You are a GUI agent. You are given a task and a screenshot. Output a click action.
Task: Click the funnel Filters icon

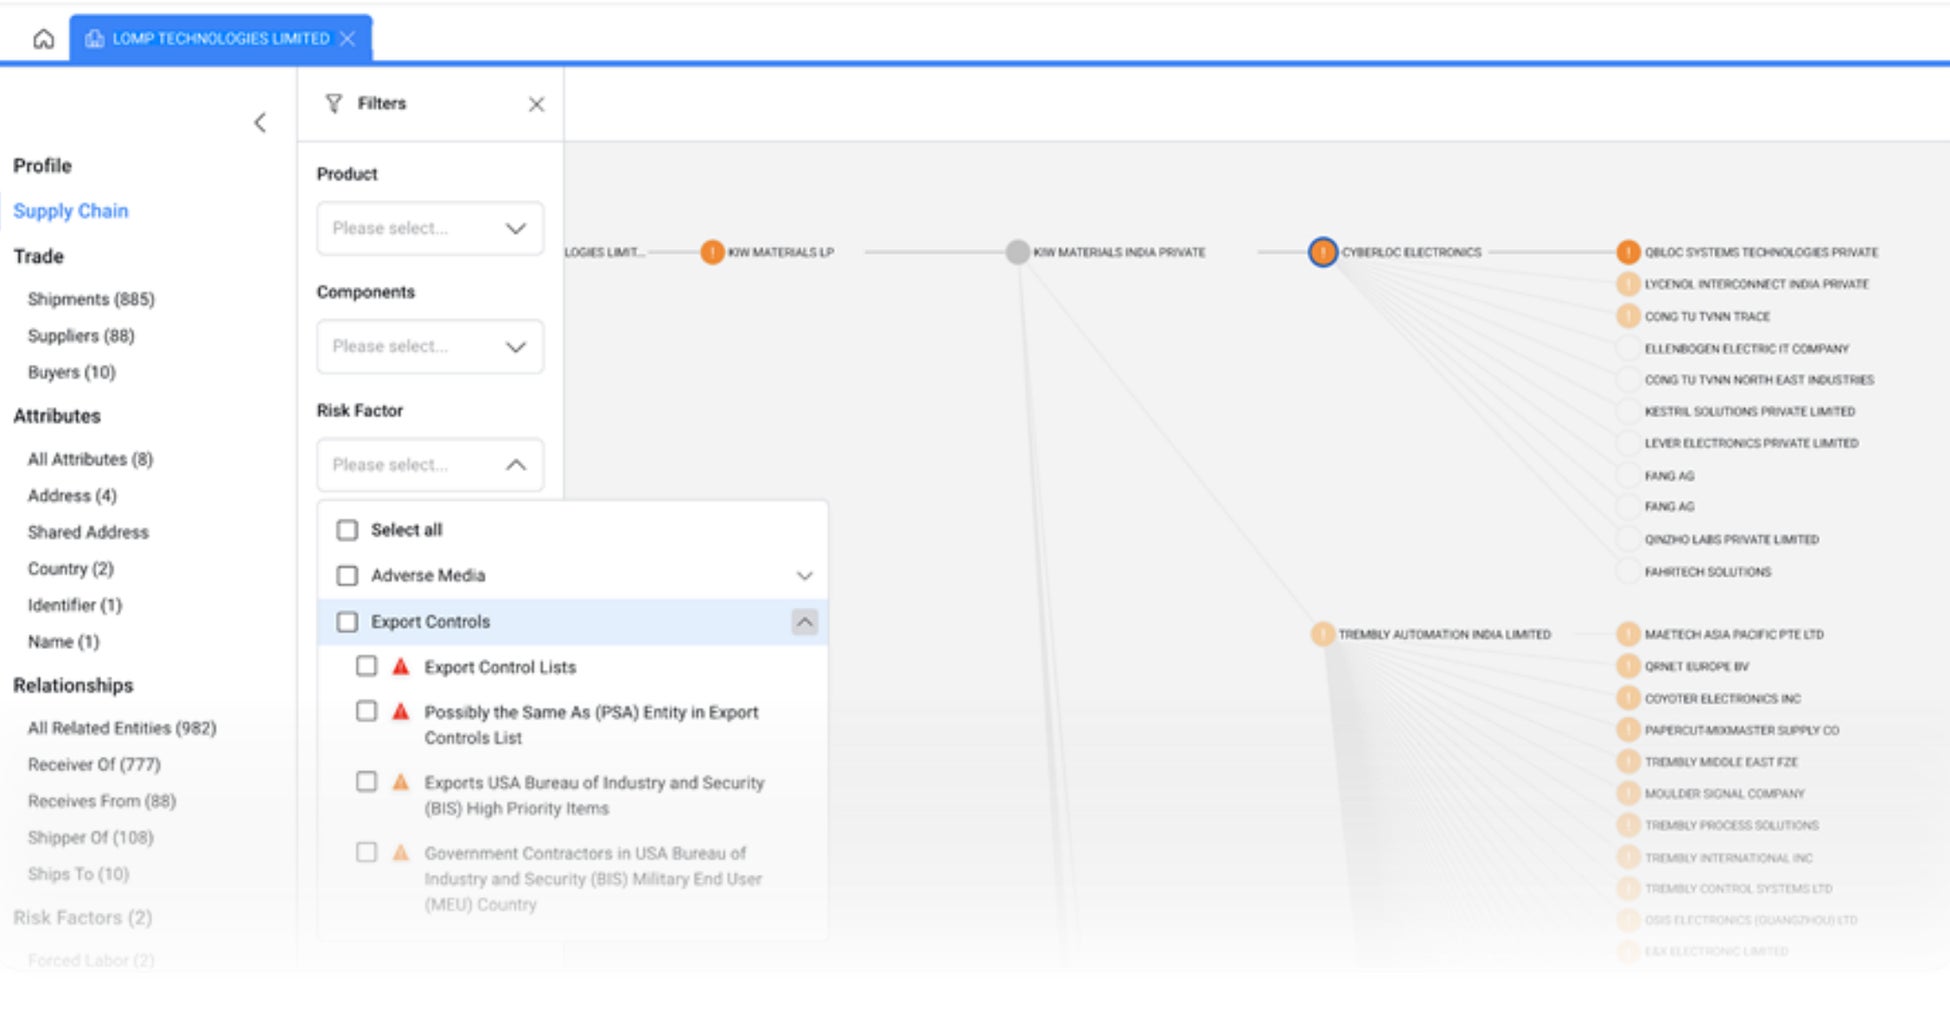pos(334,103)
